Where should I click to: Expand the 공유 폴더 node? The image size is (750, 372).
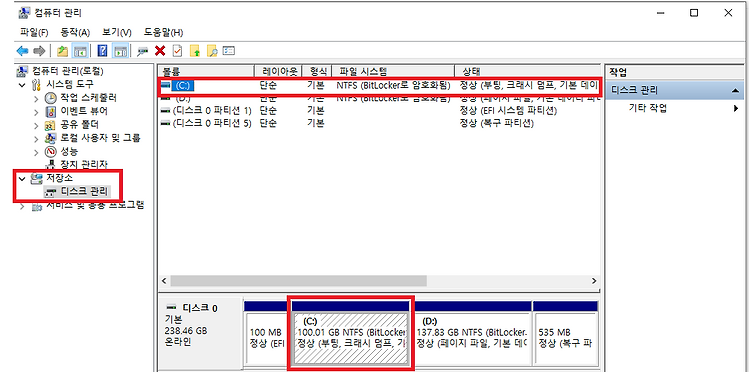point(36,125)
